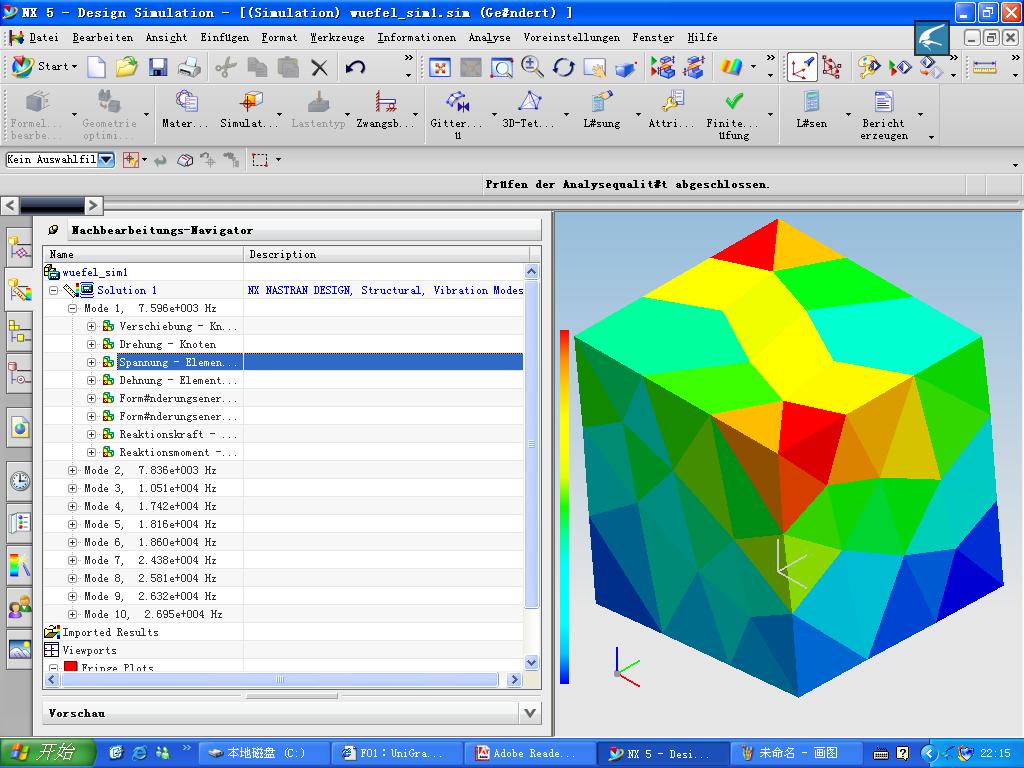Select the Viewports row

click(x=283, y=650)
